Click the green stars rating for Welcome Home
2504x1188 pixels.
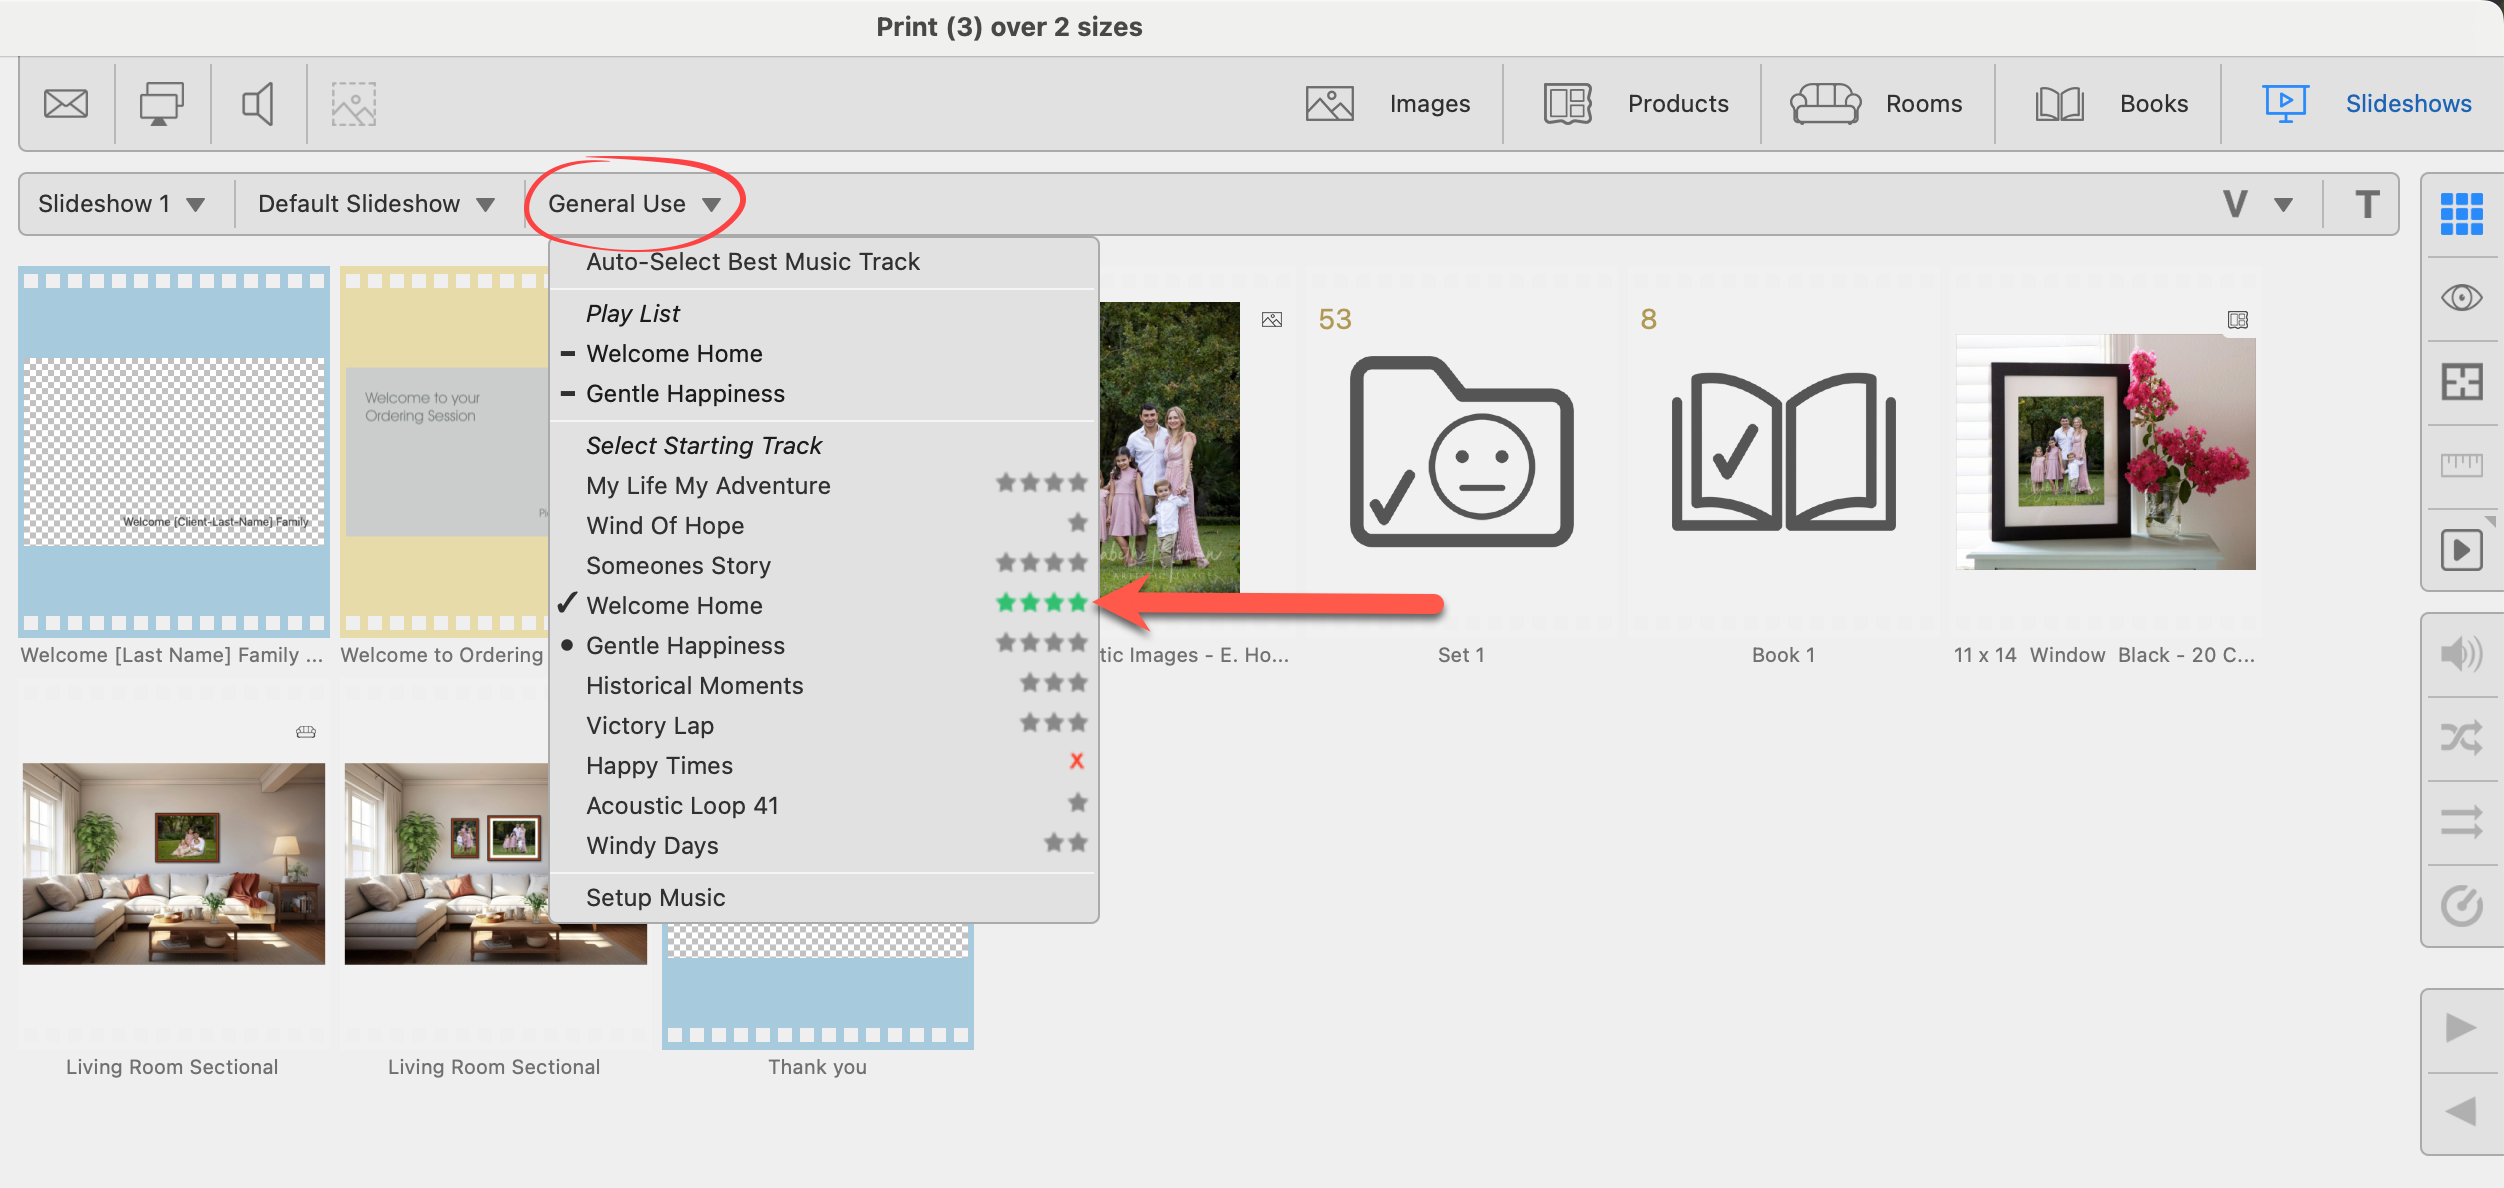coord(1041,603)
